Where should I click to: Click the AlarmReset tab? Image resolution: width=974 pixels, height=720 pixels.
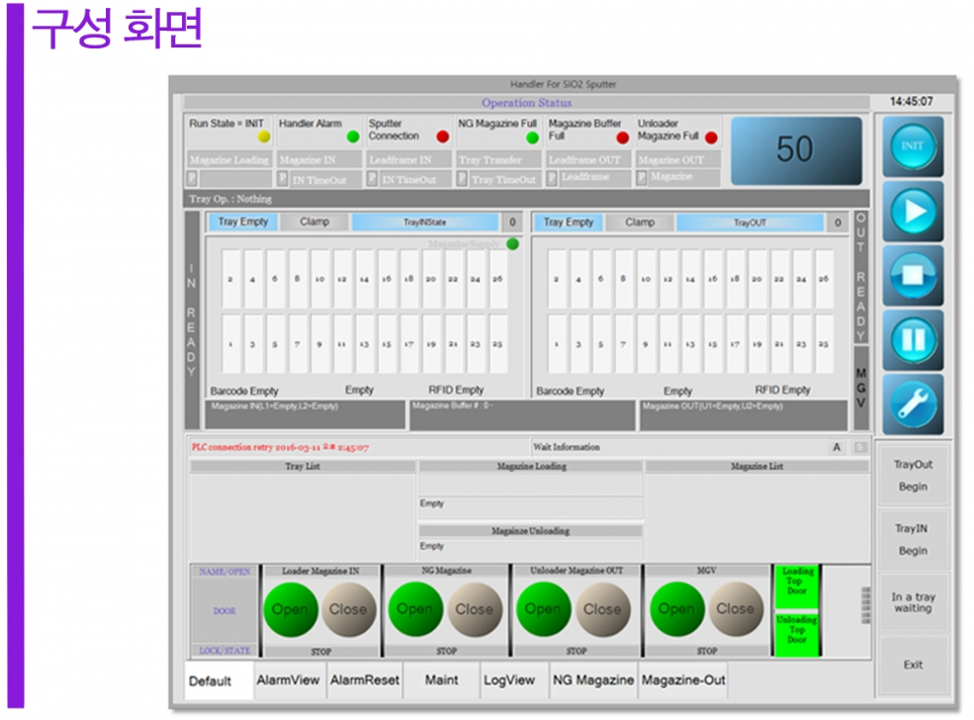tap(365, 680)
